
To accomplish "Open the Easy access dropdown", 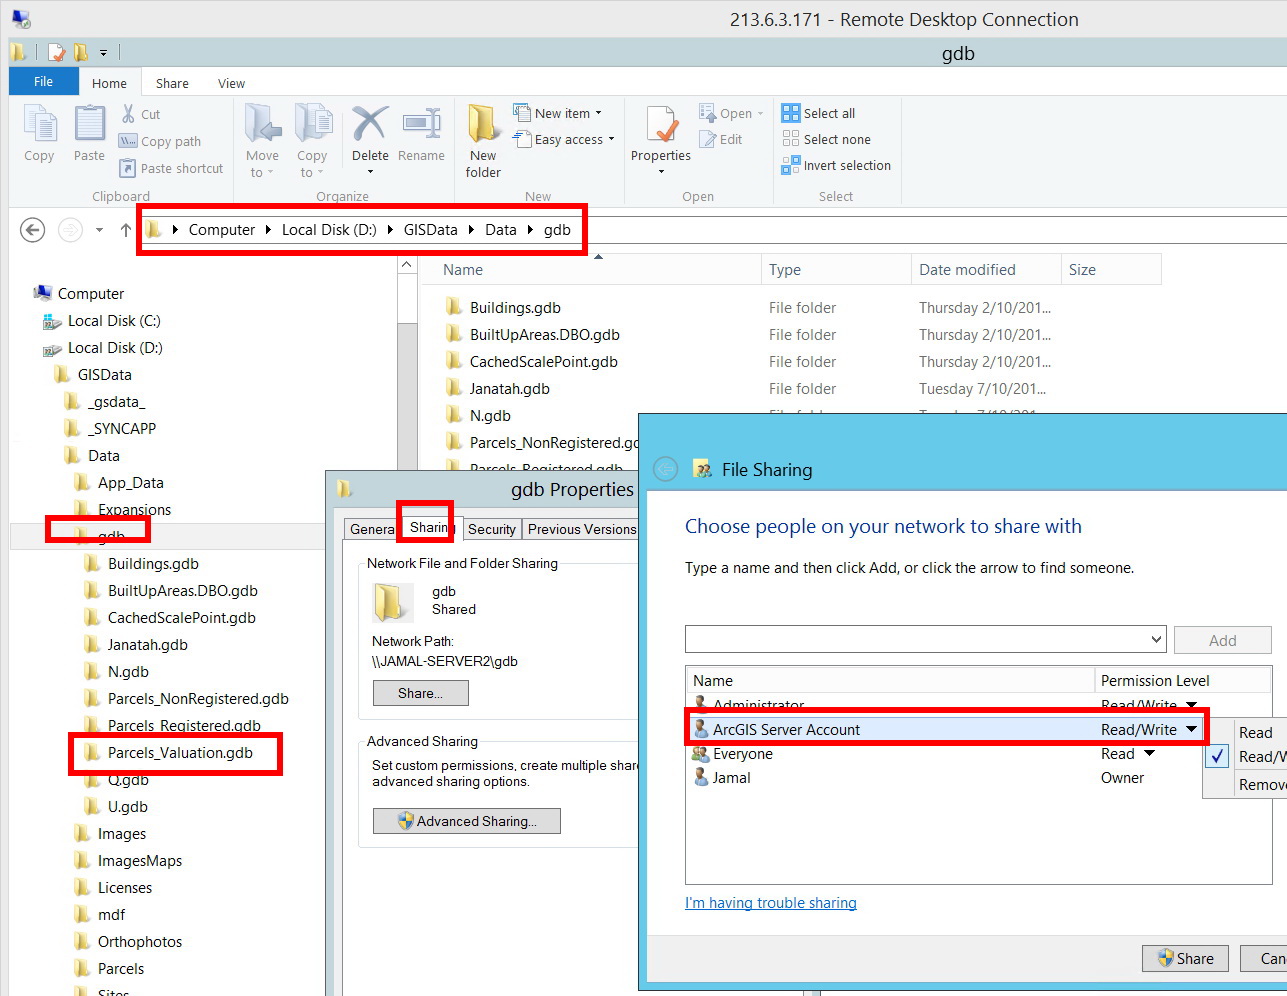I will 564,139.
